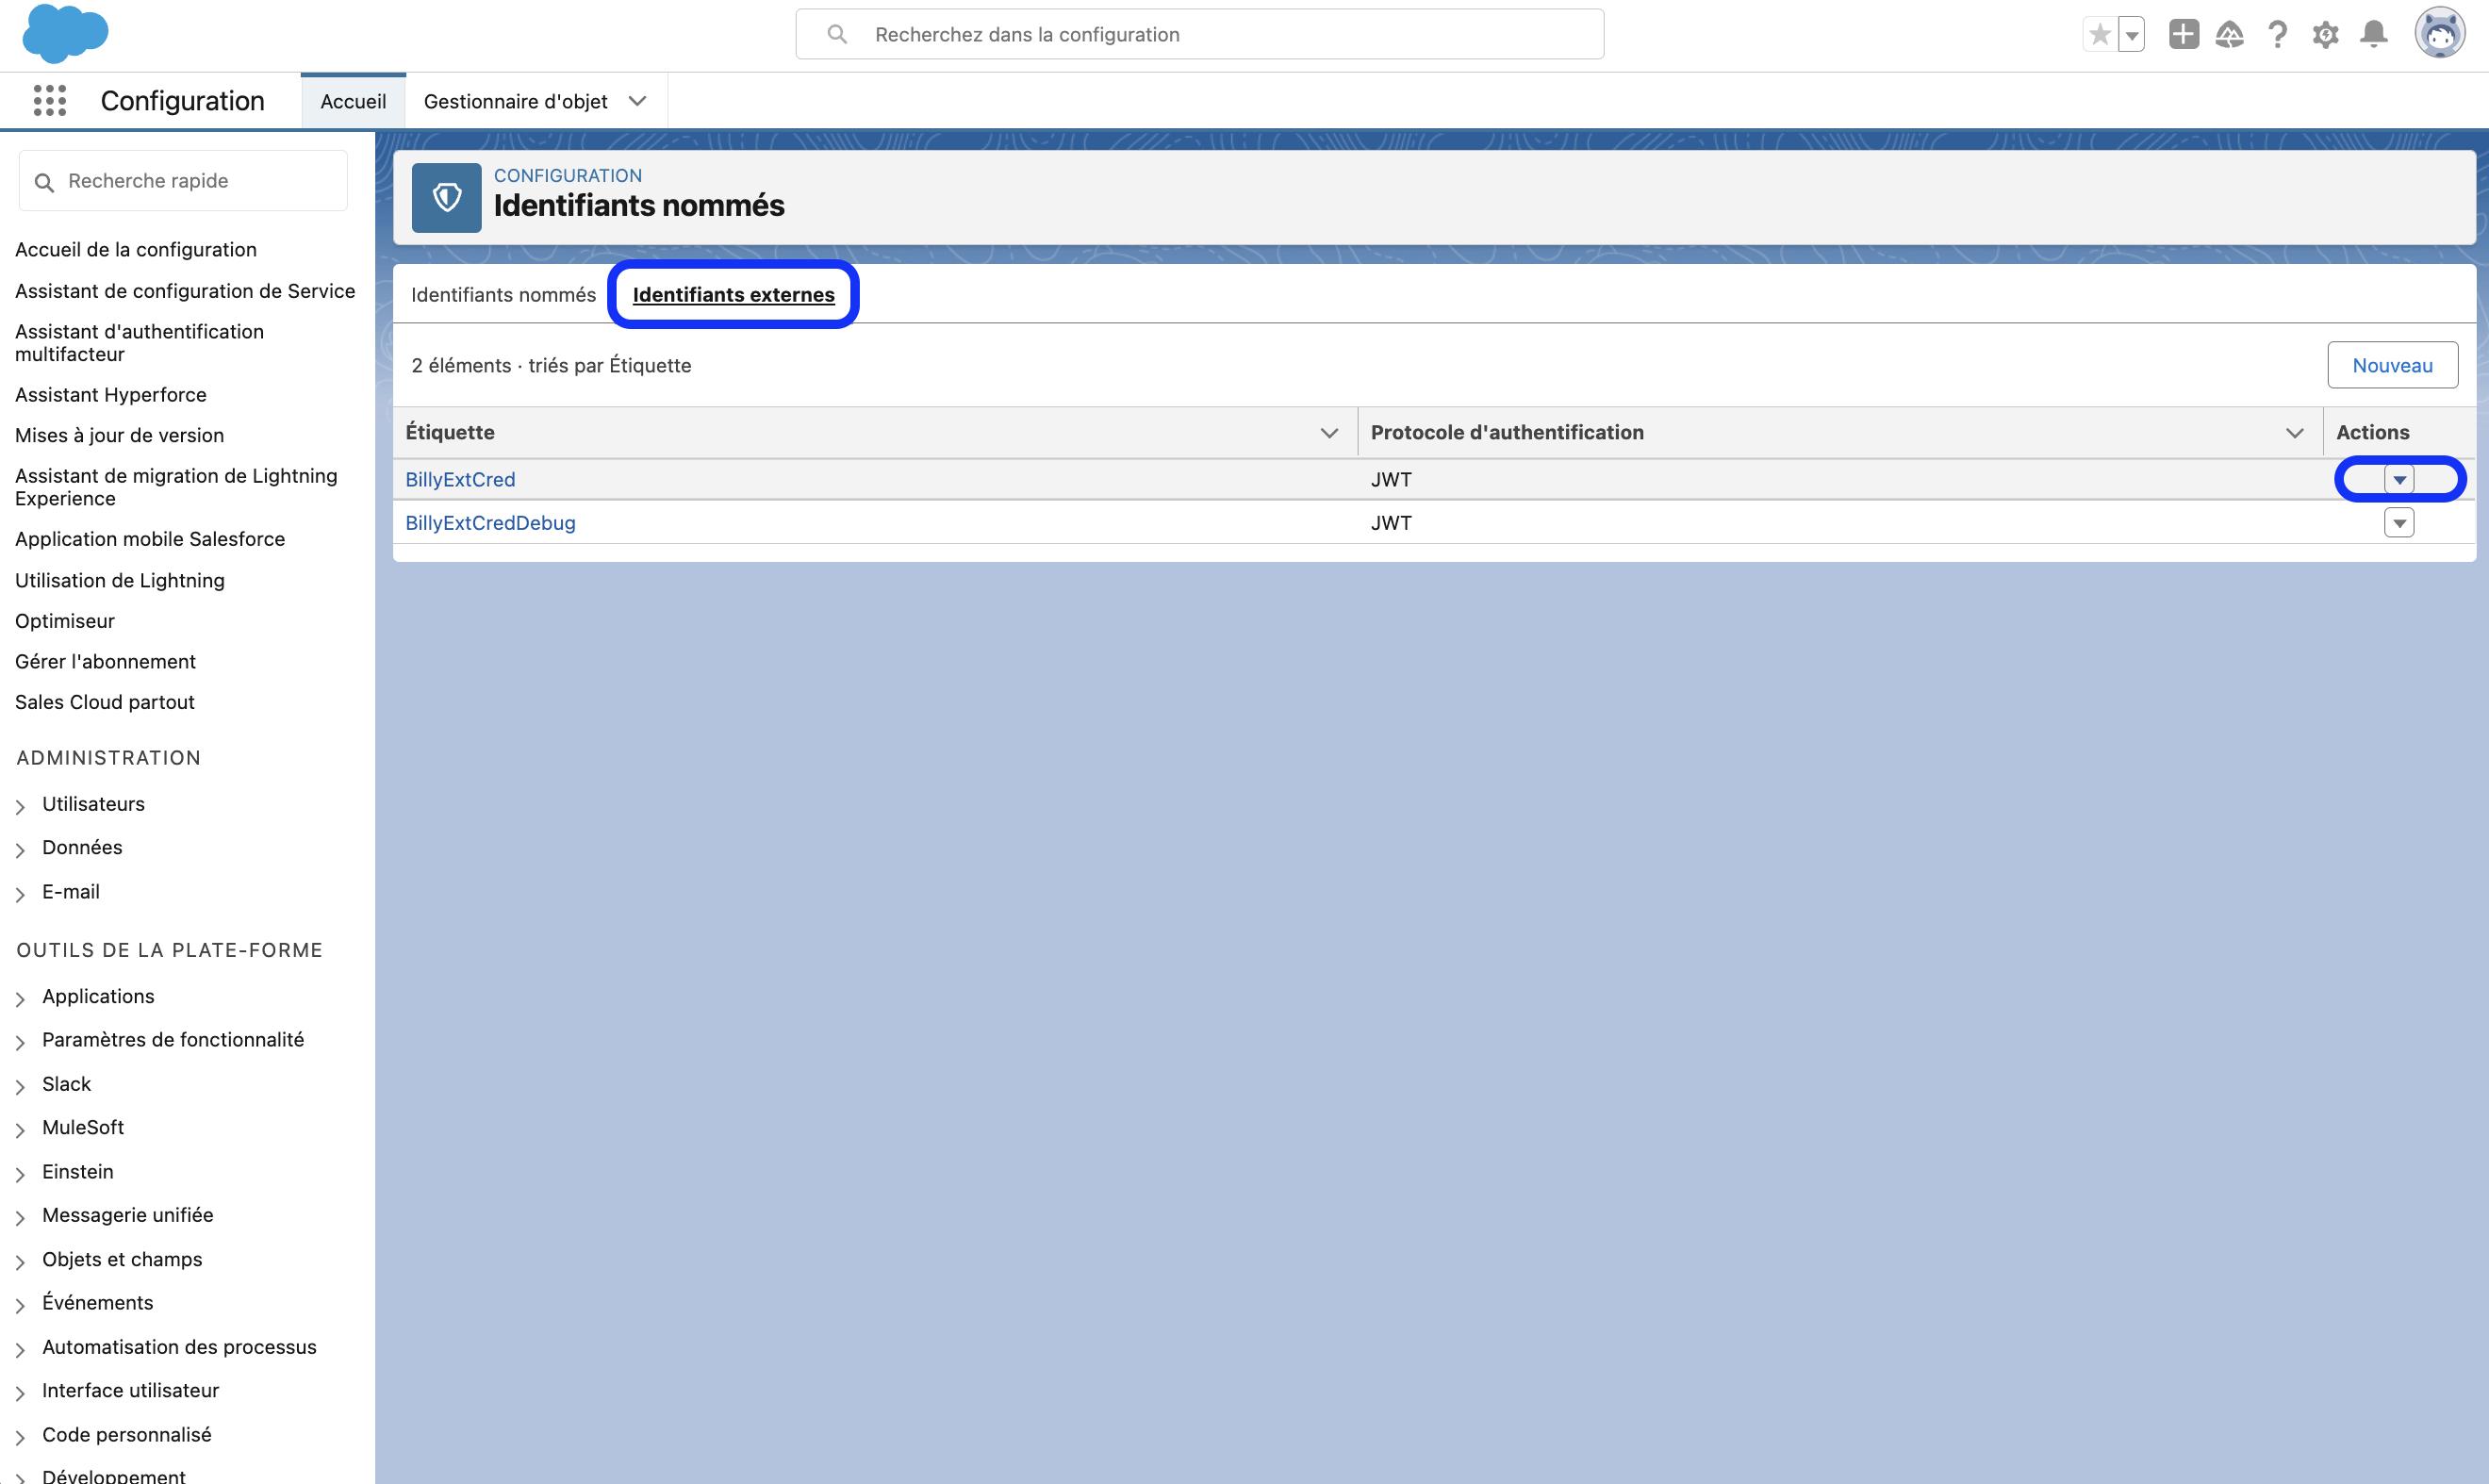This screenshot has height=1484, width=2489.
Task: Open Assistant de configuration de Service
Action: pyautogui.click(x=185, y=291)
